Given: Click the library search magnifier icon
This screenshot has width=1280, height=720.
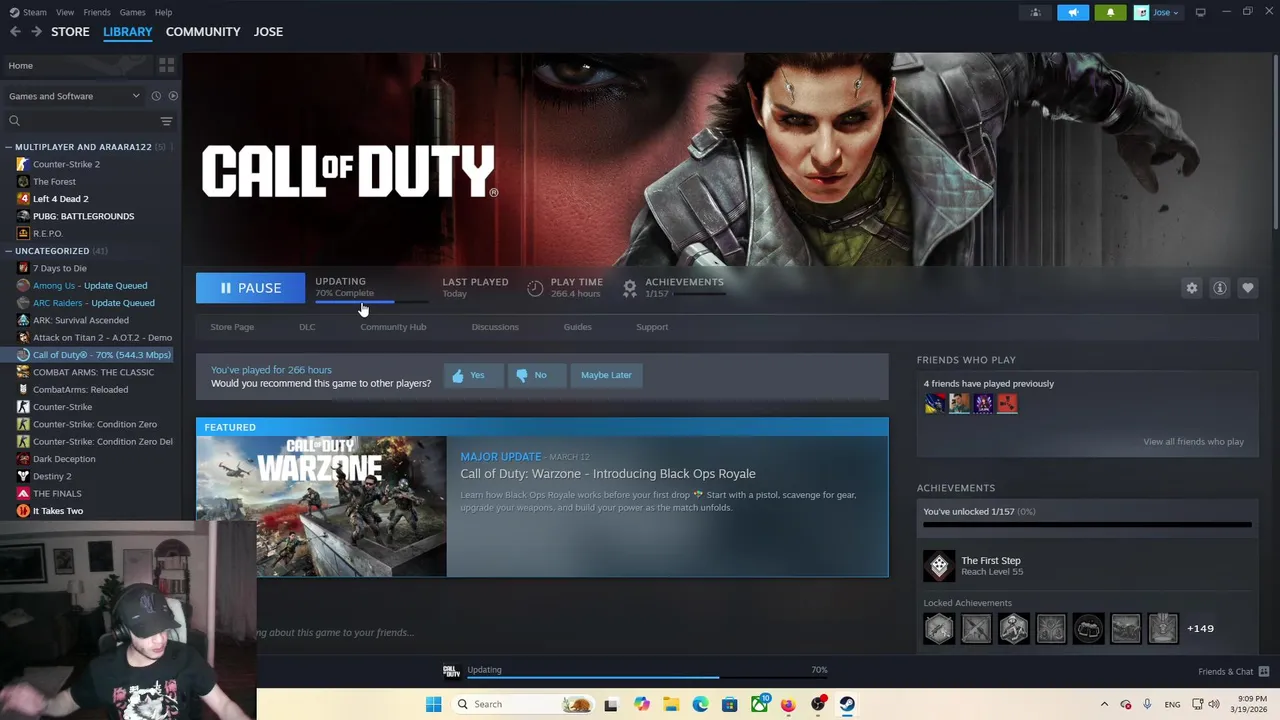Looking at the screenshot, I should pyautogui.click(x=15, y=121).
